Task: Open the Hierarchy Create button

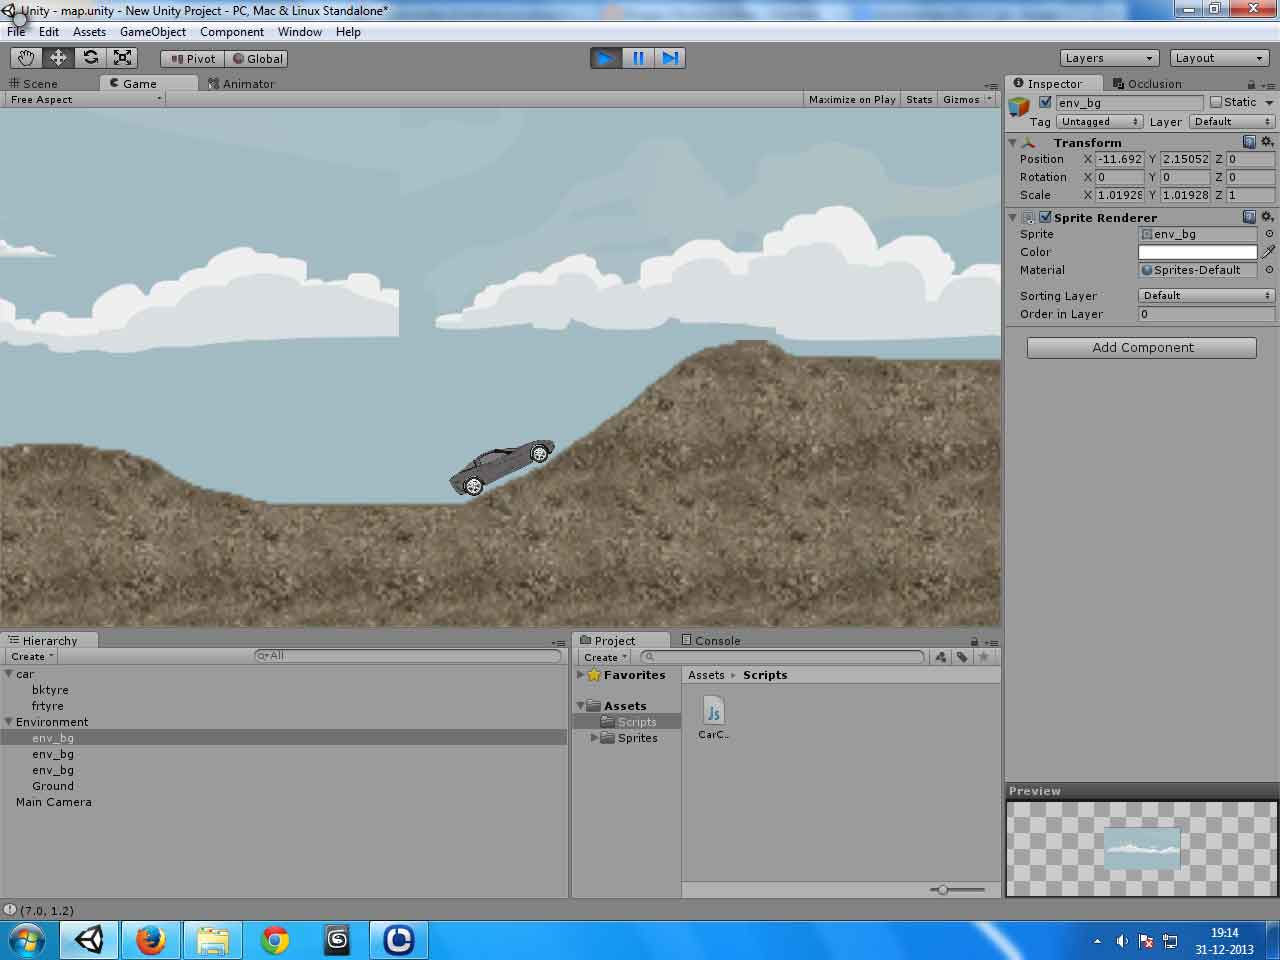Action: 32,657
